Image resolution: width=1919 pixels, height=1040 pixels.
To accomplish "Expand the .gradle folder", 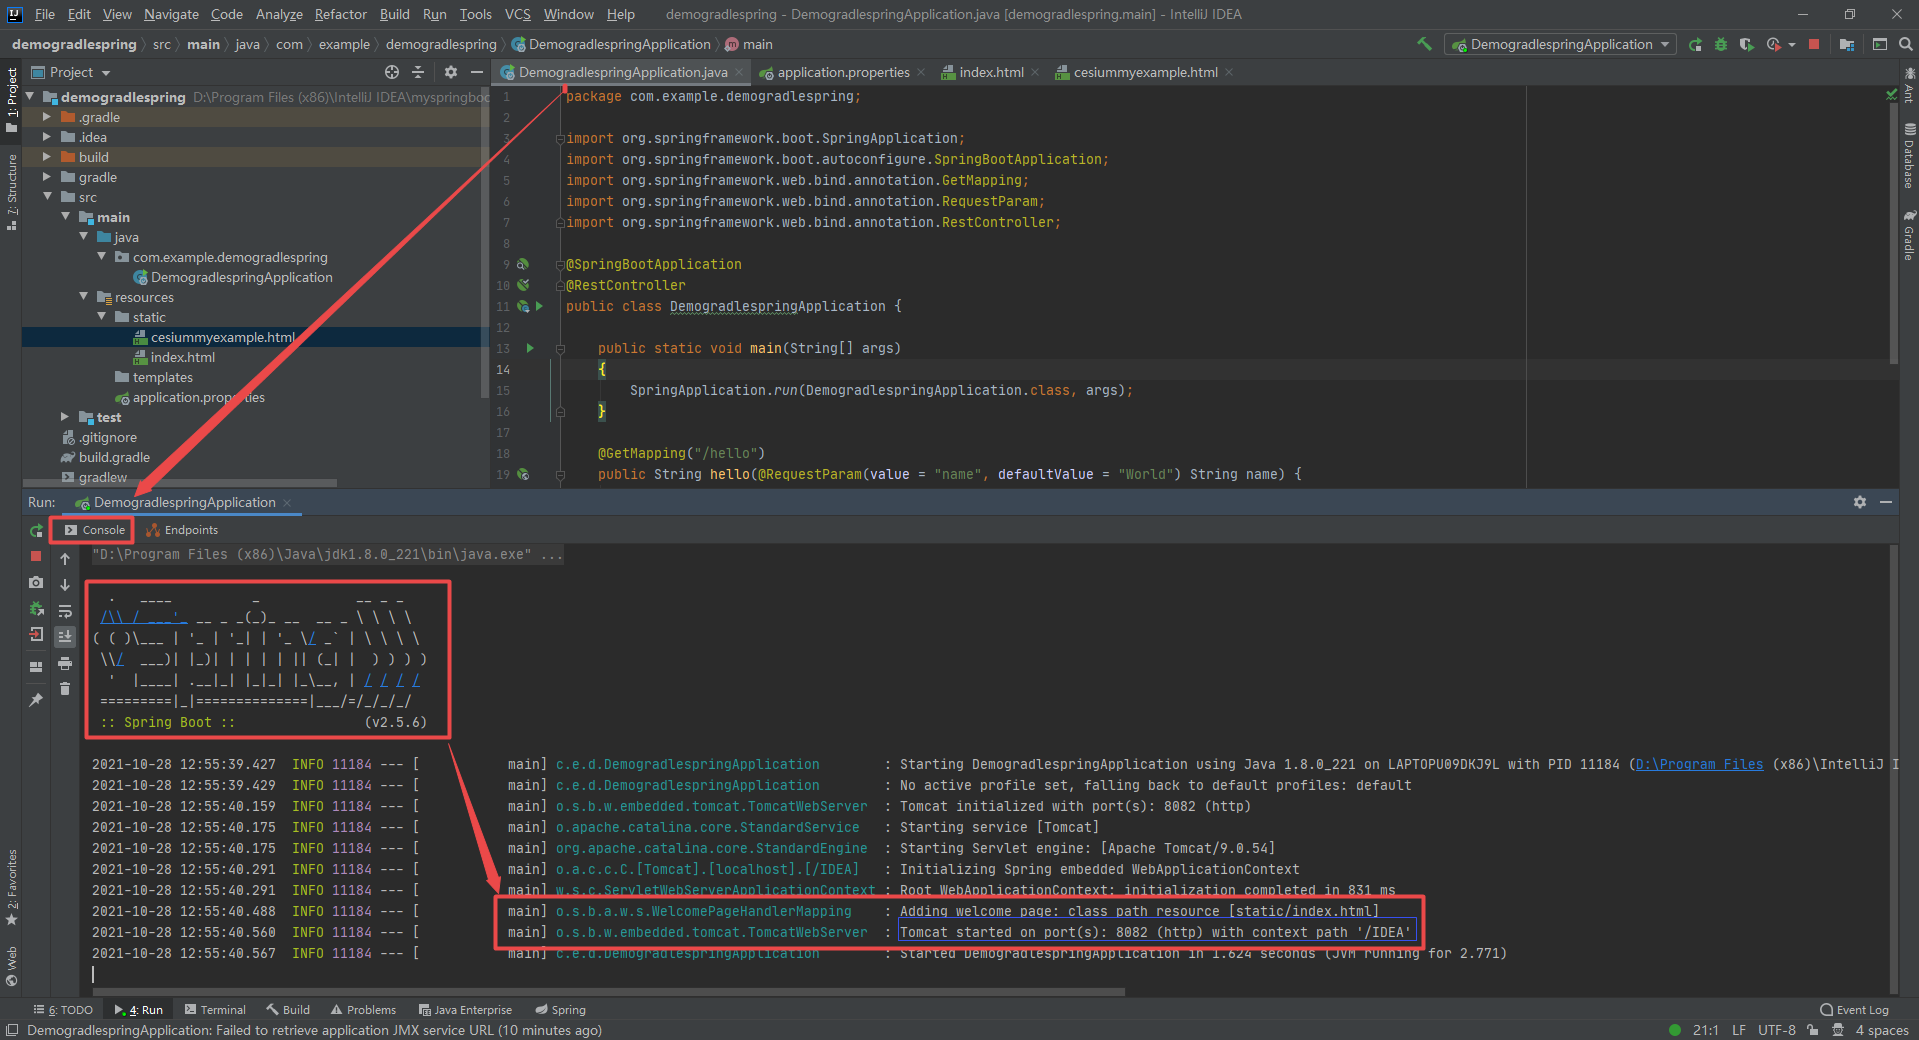I will (x=46, y=117).
